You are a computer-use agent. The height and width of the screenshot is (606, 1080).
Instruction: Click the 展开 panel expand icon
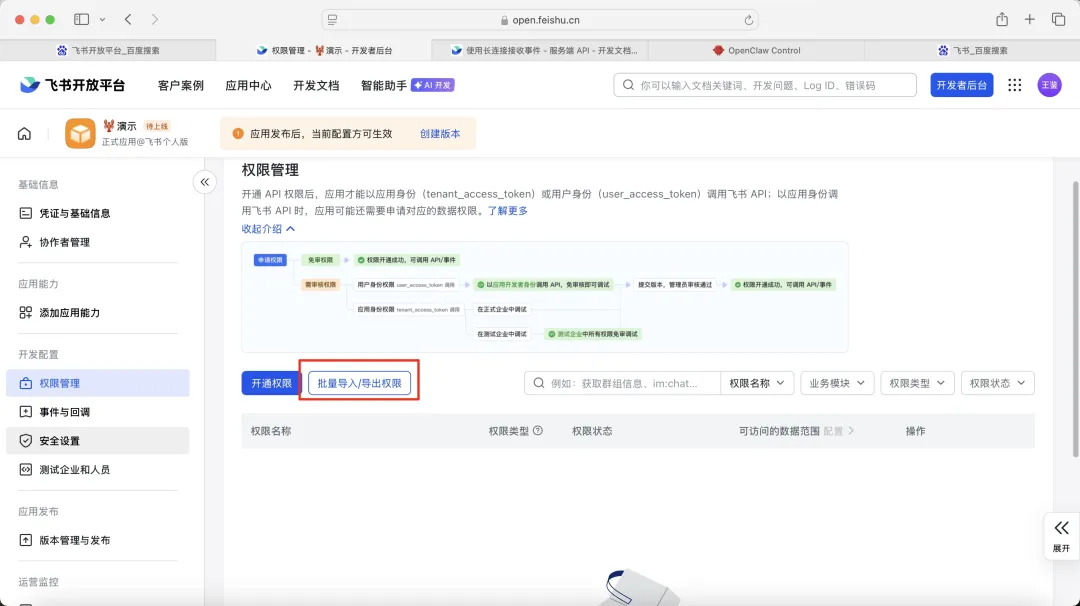(1061, 536)
